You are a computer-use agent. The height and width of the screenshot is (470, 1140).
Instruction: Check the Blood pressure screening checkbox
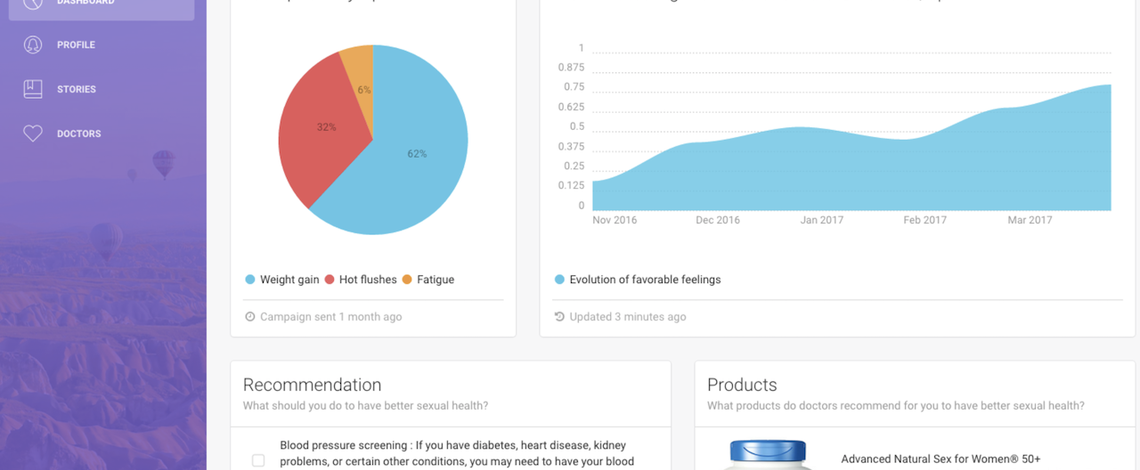point(258,460)
